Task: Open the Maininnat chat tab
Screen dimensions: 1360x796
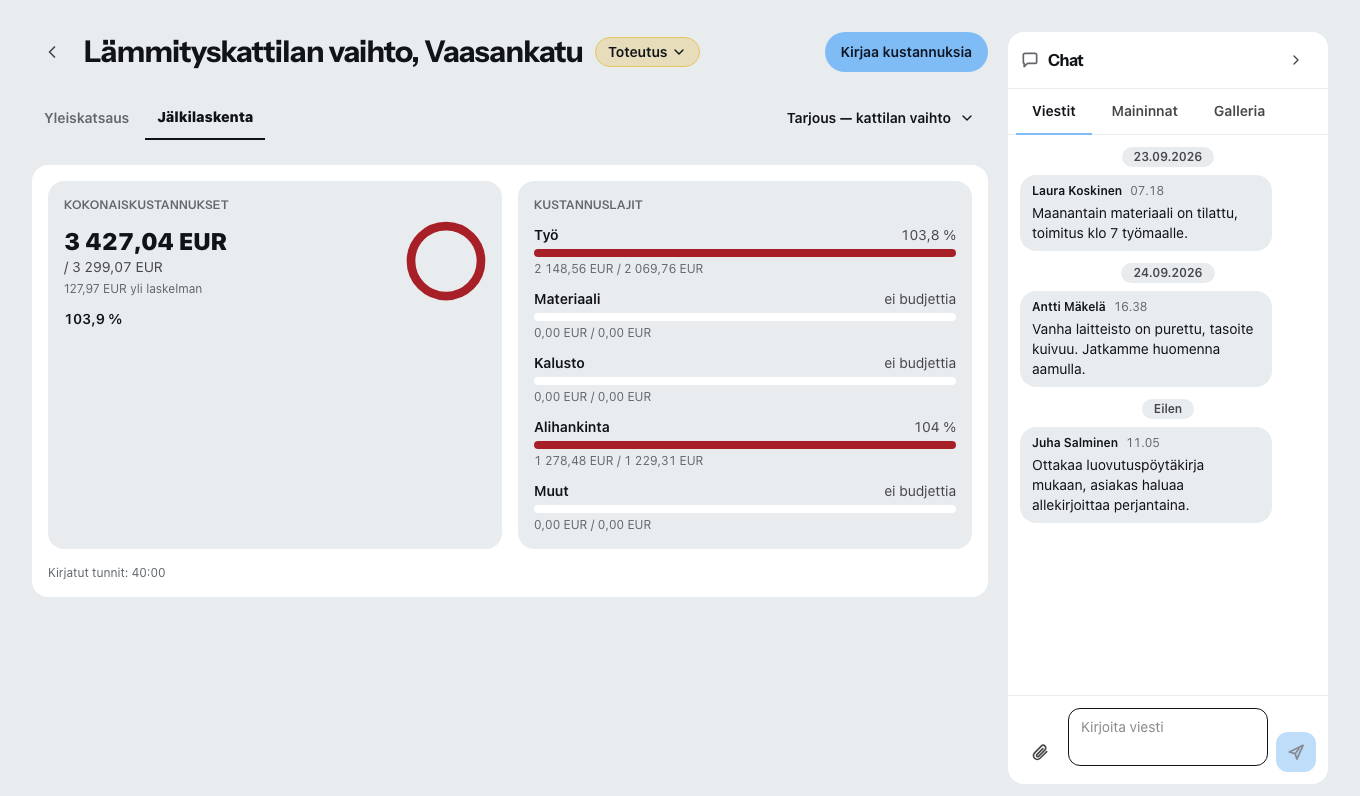Action: point(1145,111)
